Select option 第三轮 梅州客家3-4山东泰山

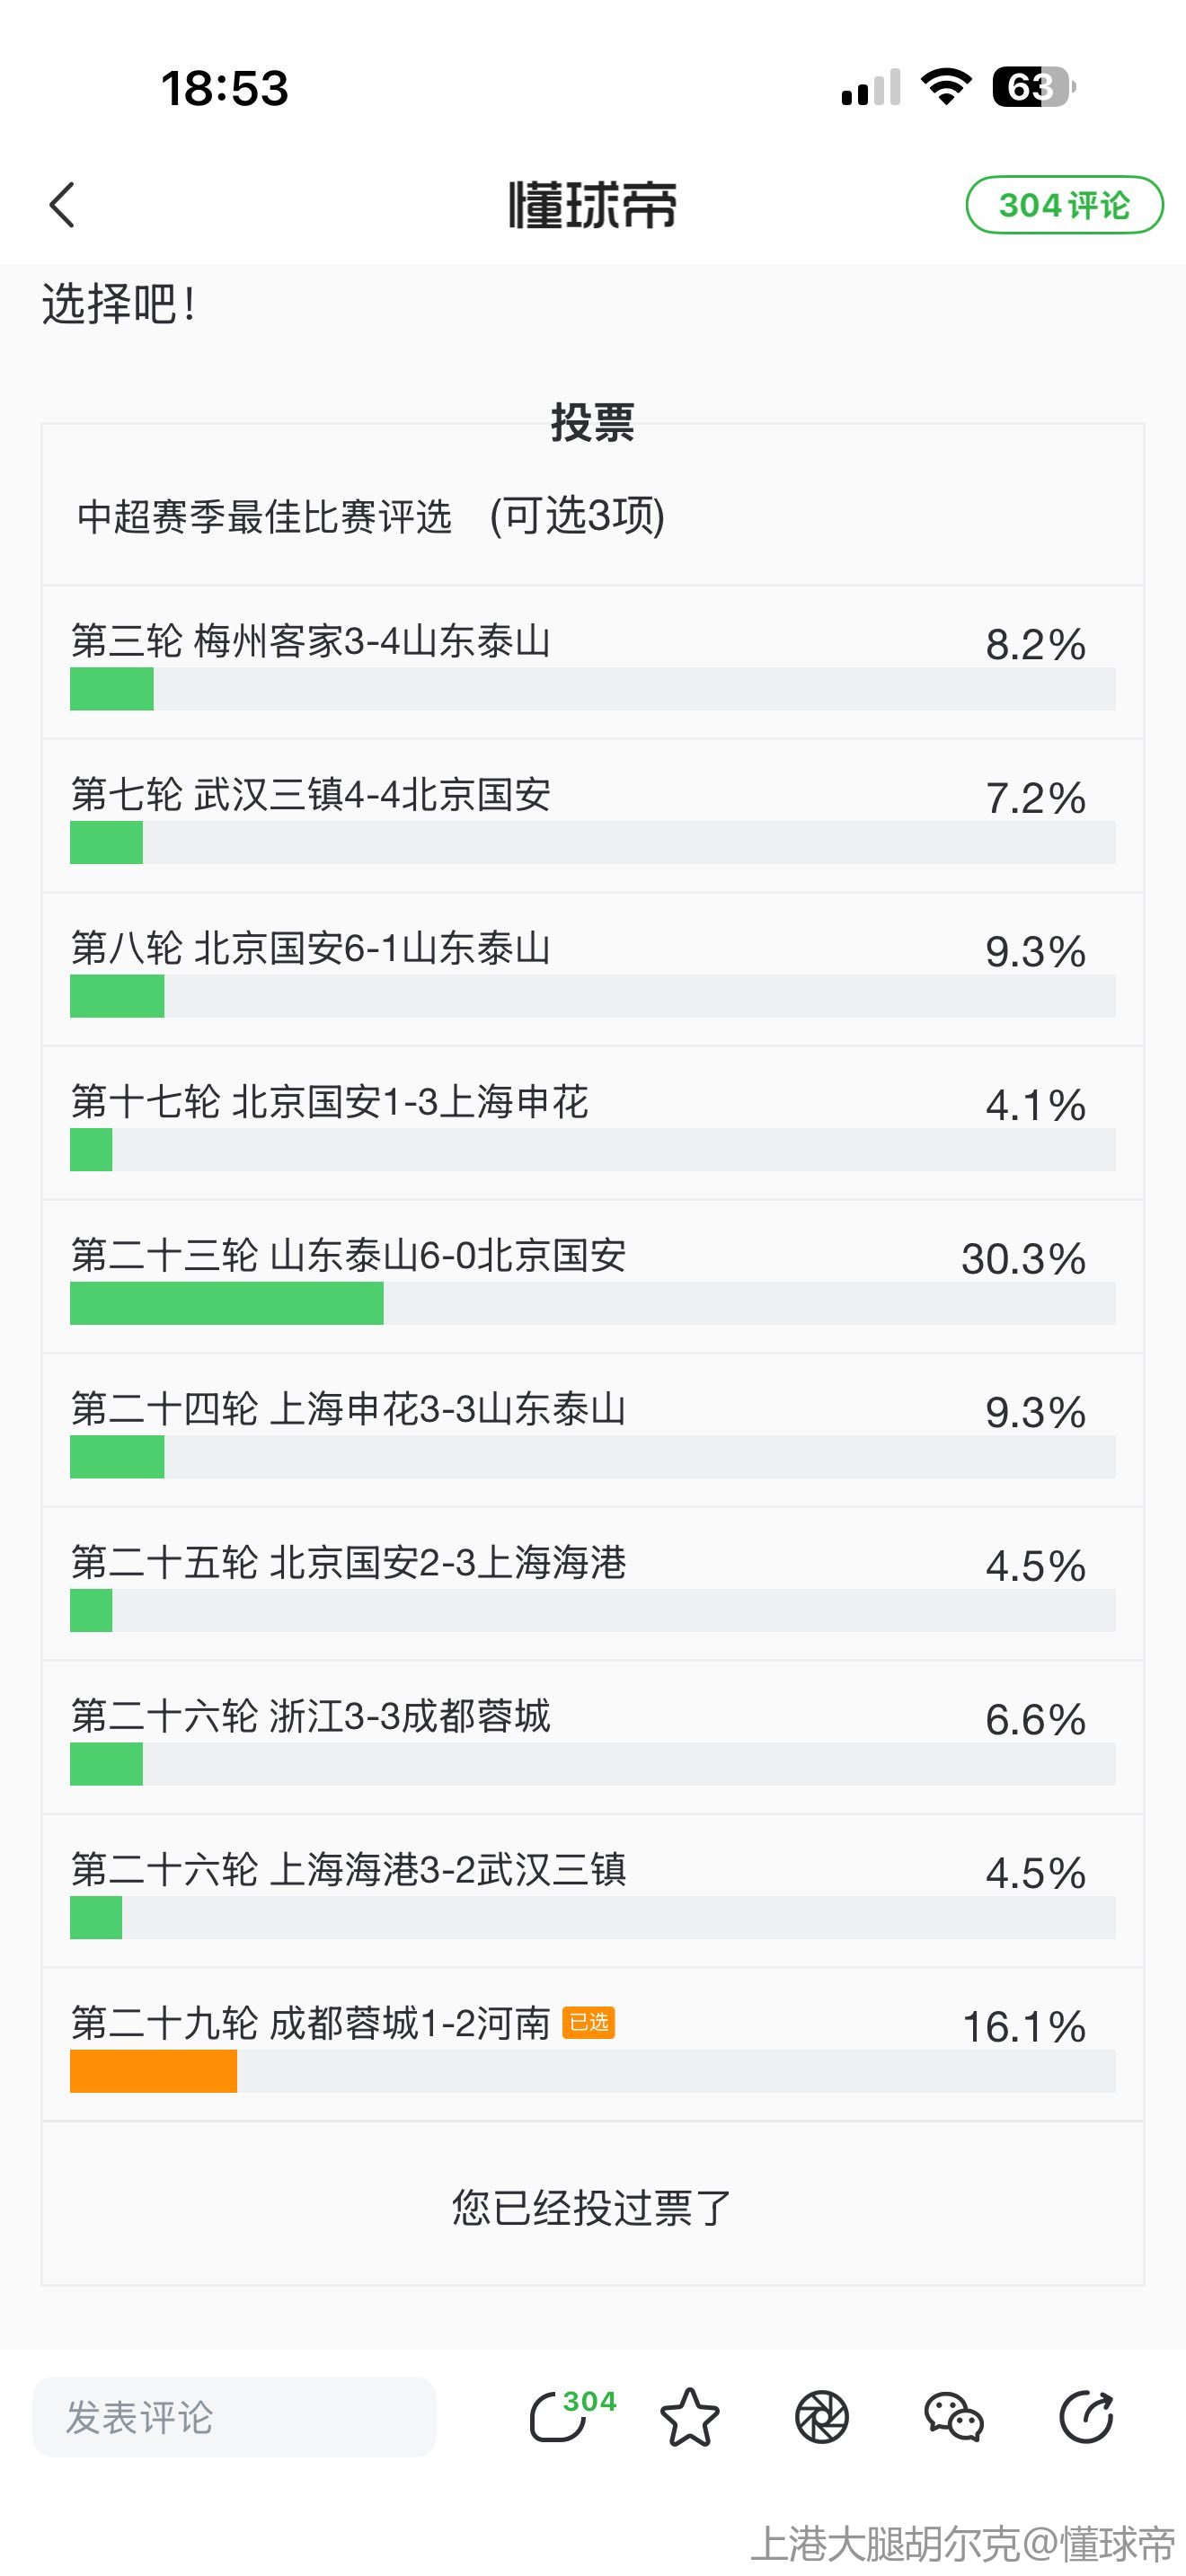311,641
